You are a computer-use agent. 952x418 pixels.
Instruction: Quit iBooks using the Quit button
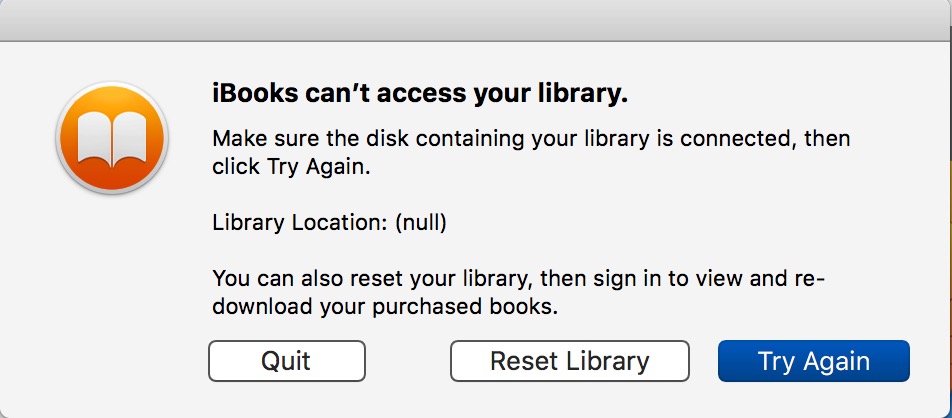[287, 361]
